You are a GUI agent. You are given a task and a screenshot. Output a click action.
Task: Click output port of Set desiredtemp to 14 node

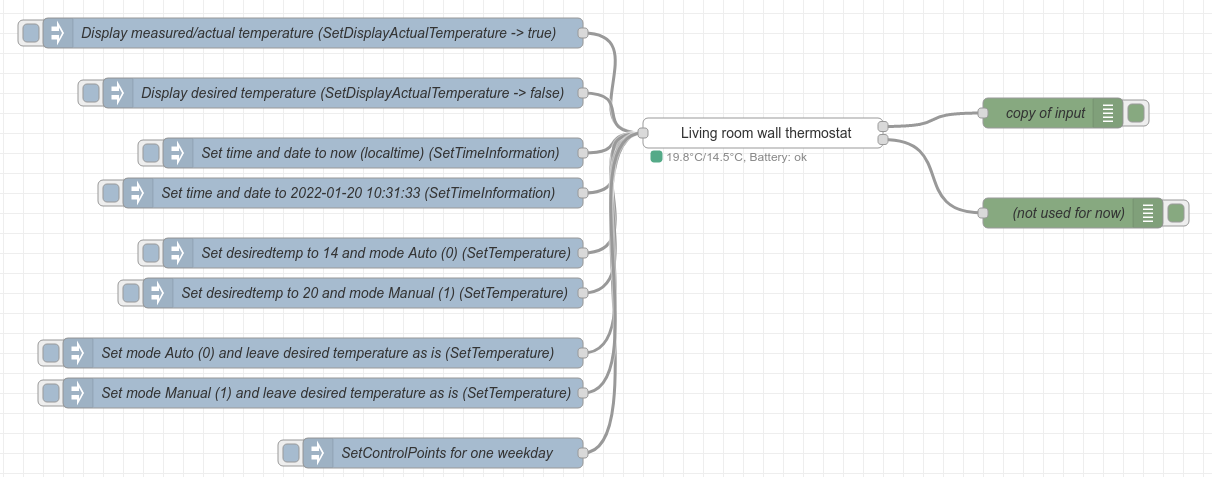583,253
